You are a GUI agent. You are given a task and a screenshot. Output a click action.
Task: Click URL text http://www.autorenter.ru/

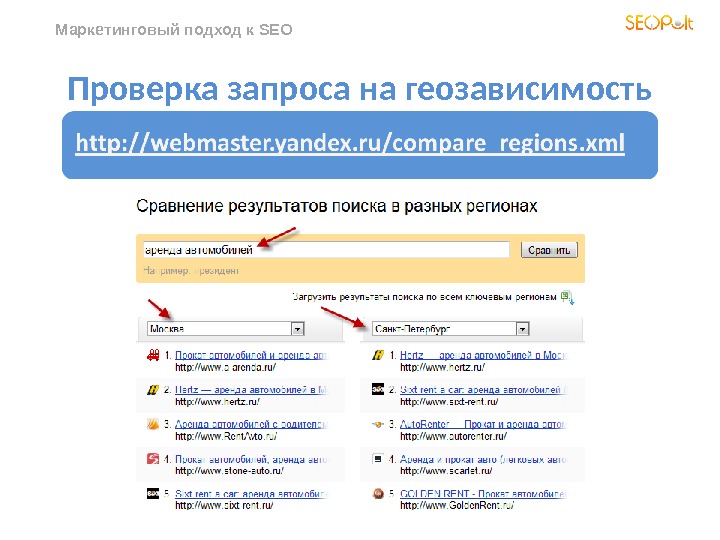point(453,436)
